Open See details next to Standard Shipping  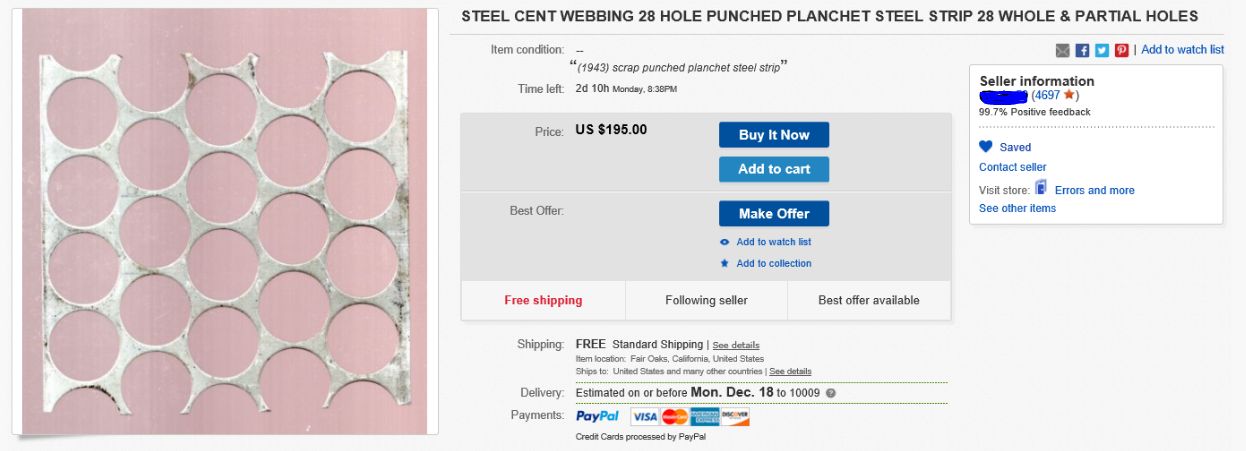736,345
